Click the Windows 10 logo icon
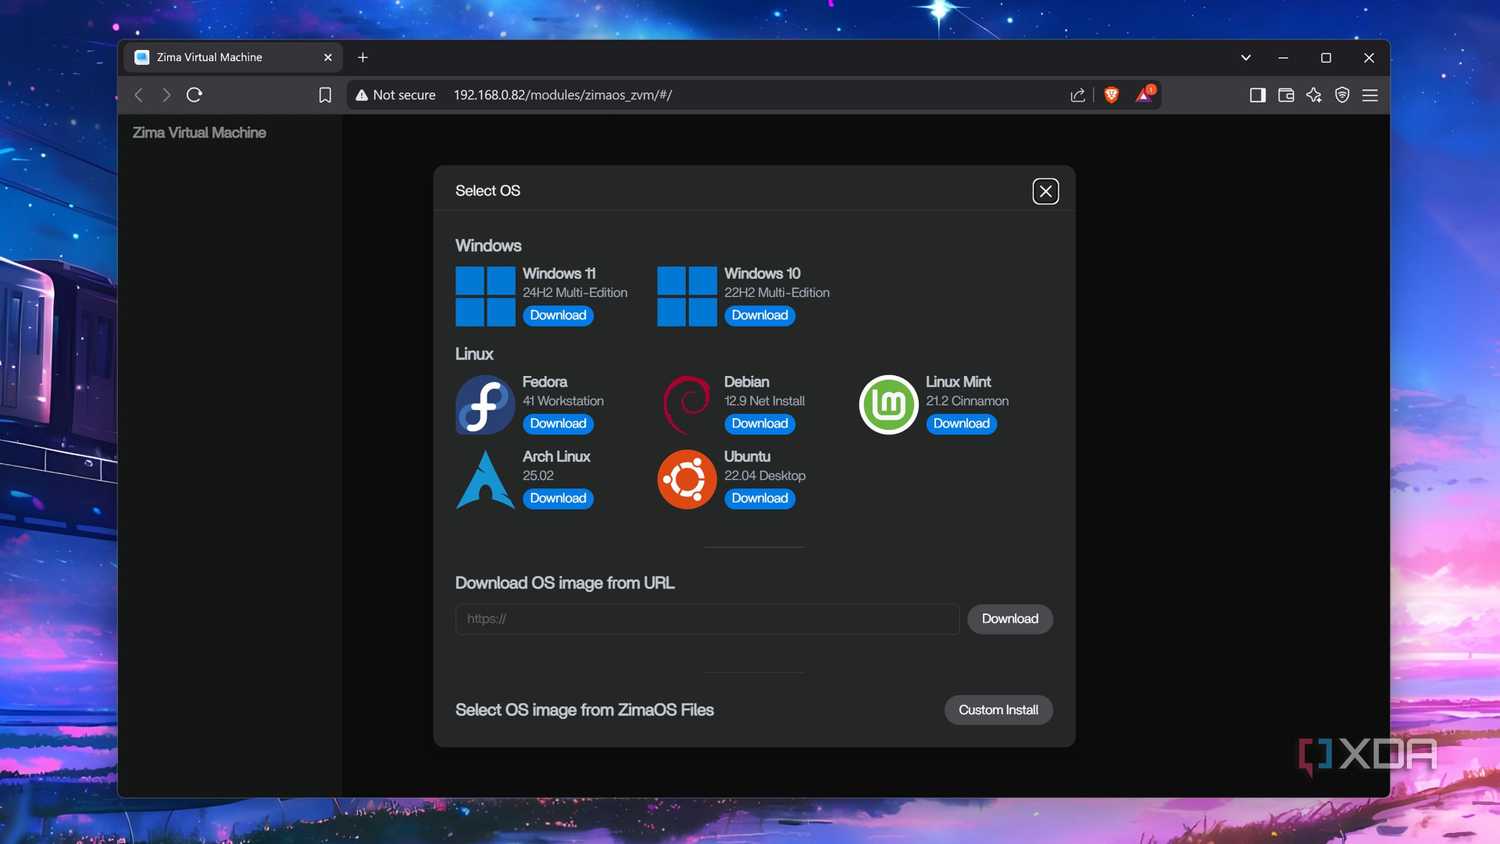This screenshot has width=1500, height=844. [687, 296]
